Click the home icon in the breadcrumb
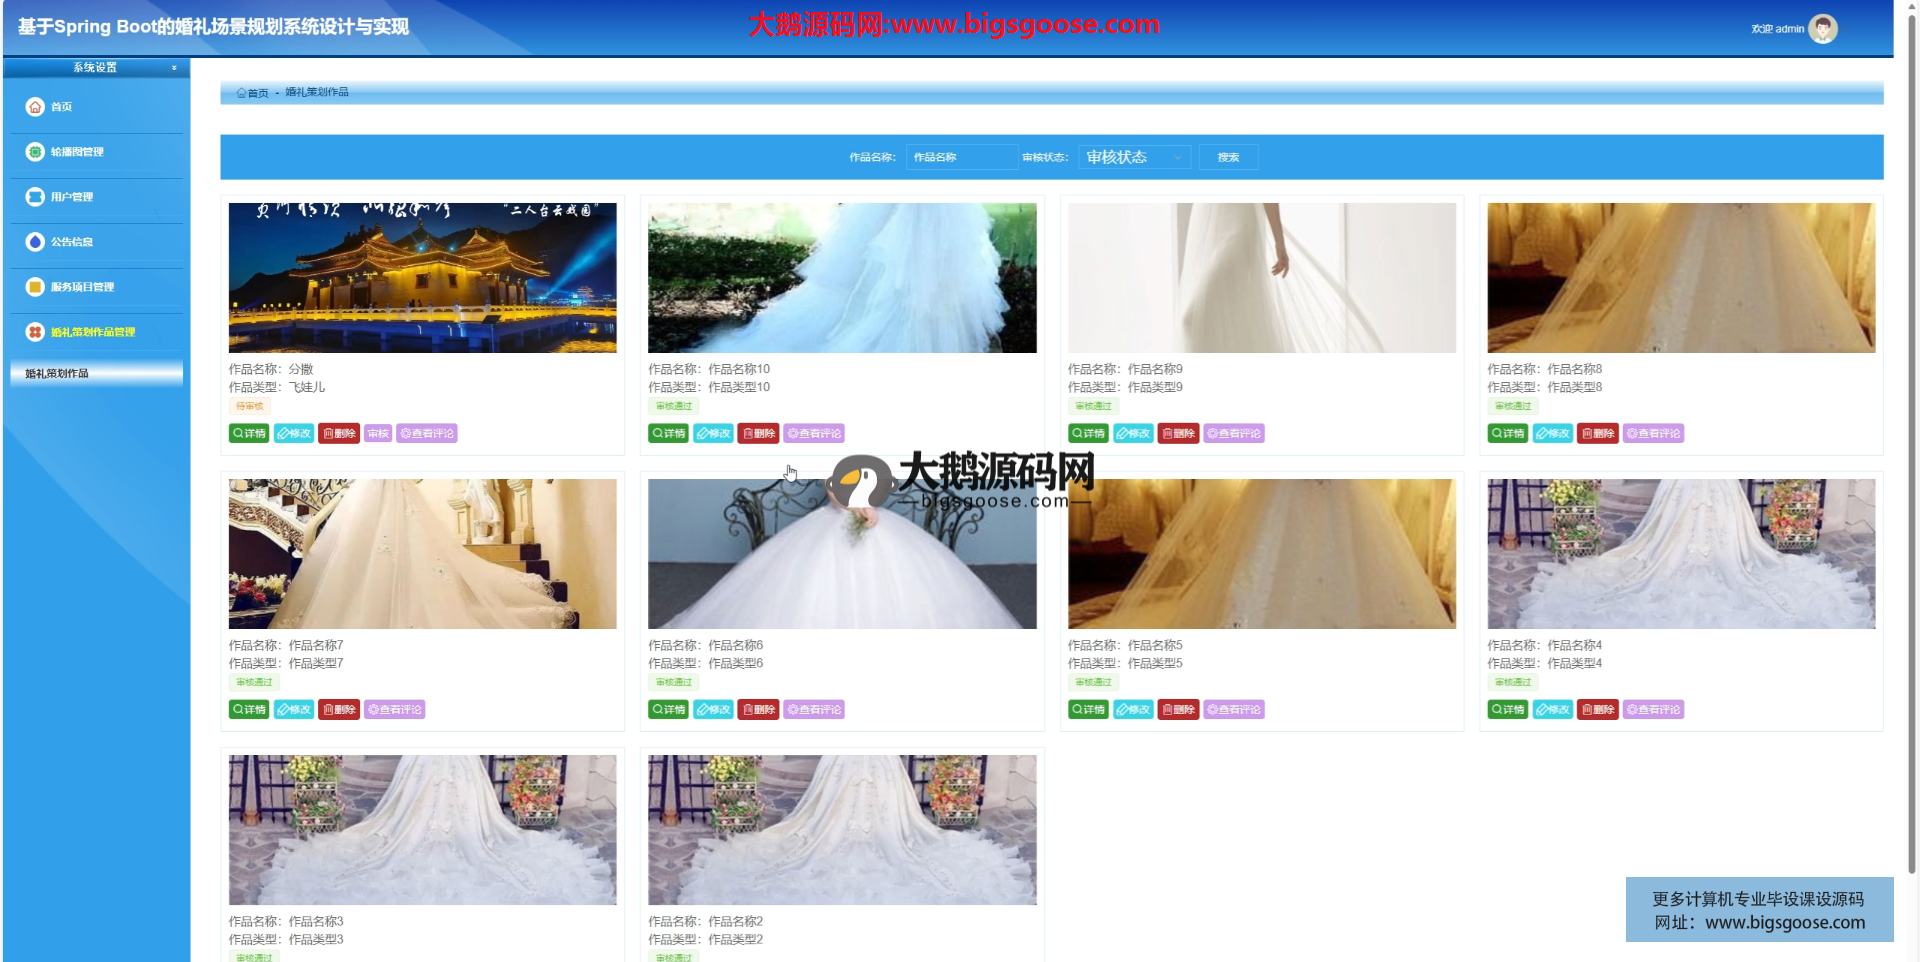Image resolution: width=1920 pixels, height=962 pixels. pyautogui.click(x=241, y=93)
